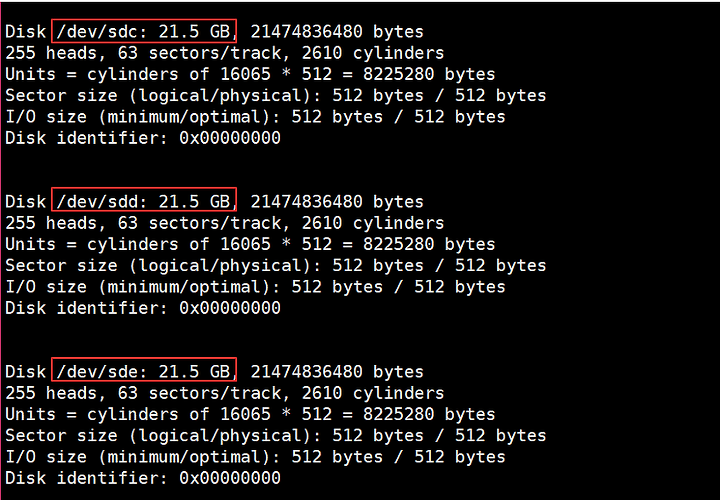
Task: Click the I/O size line under sde
Action: coord(255,457)
